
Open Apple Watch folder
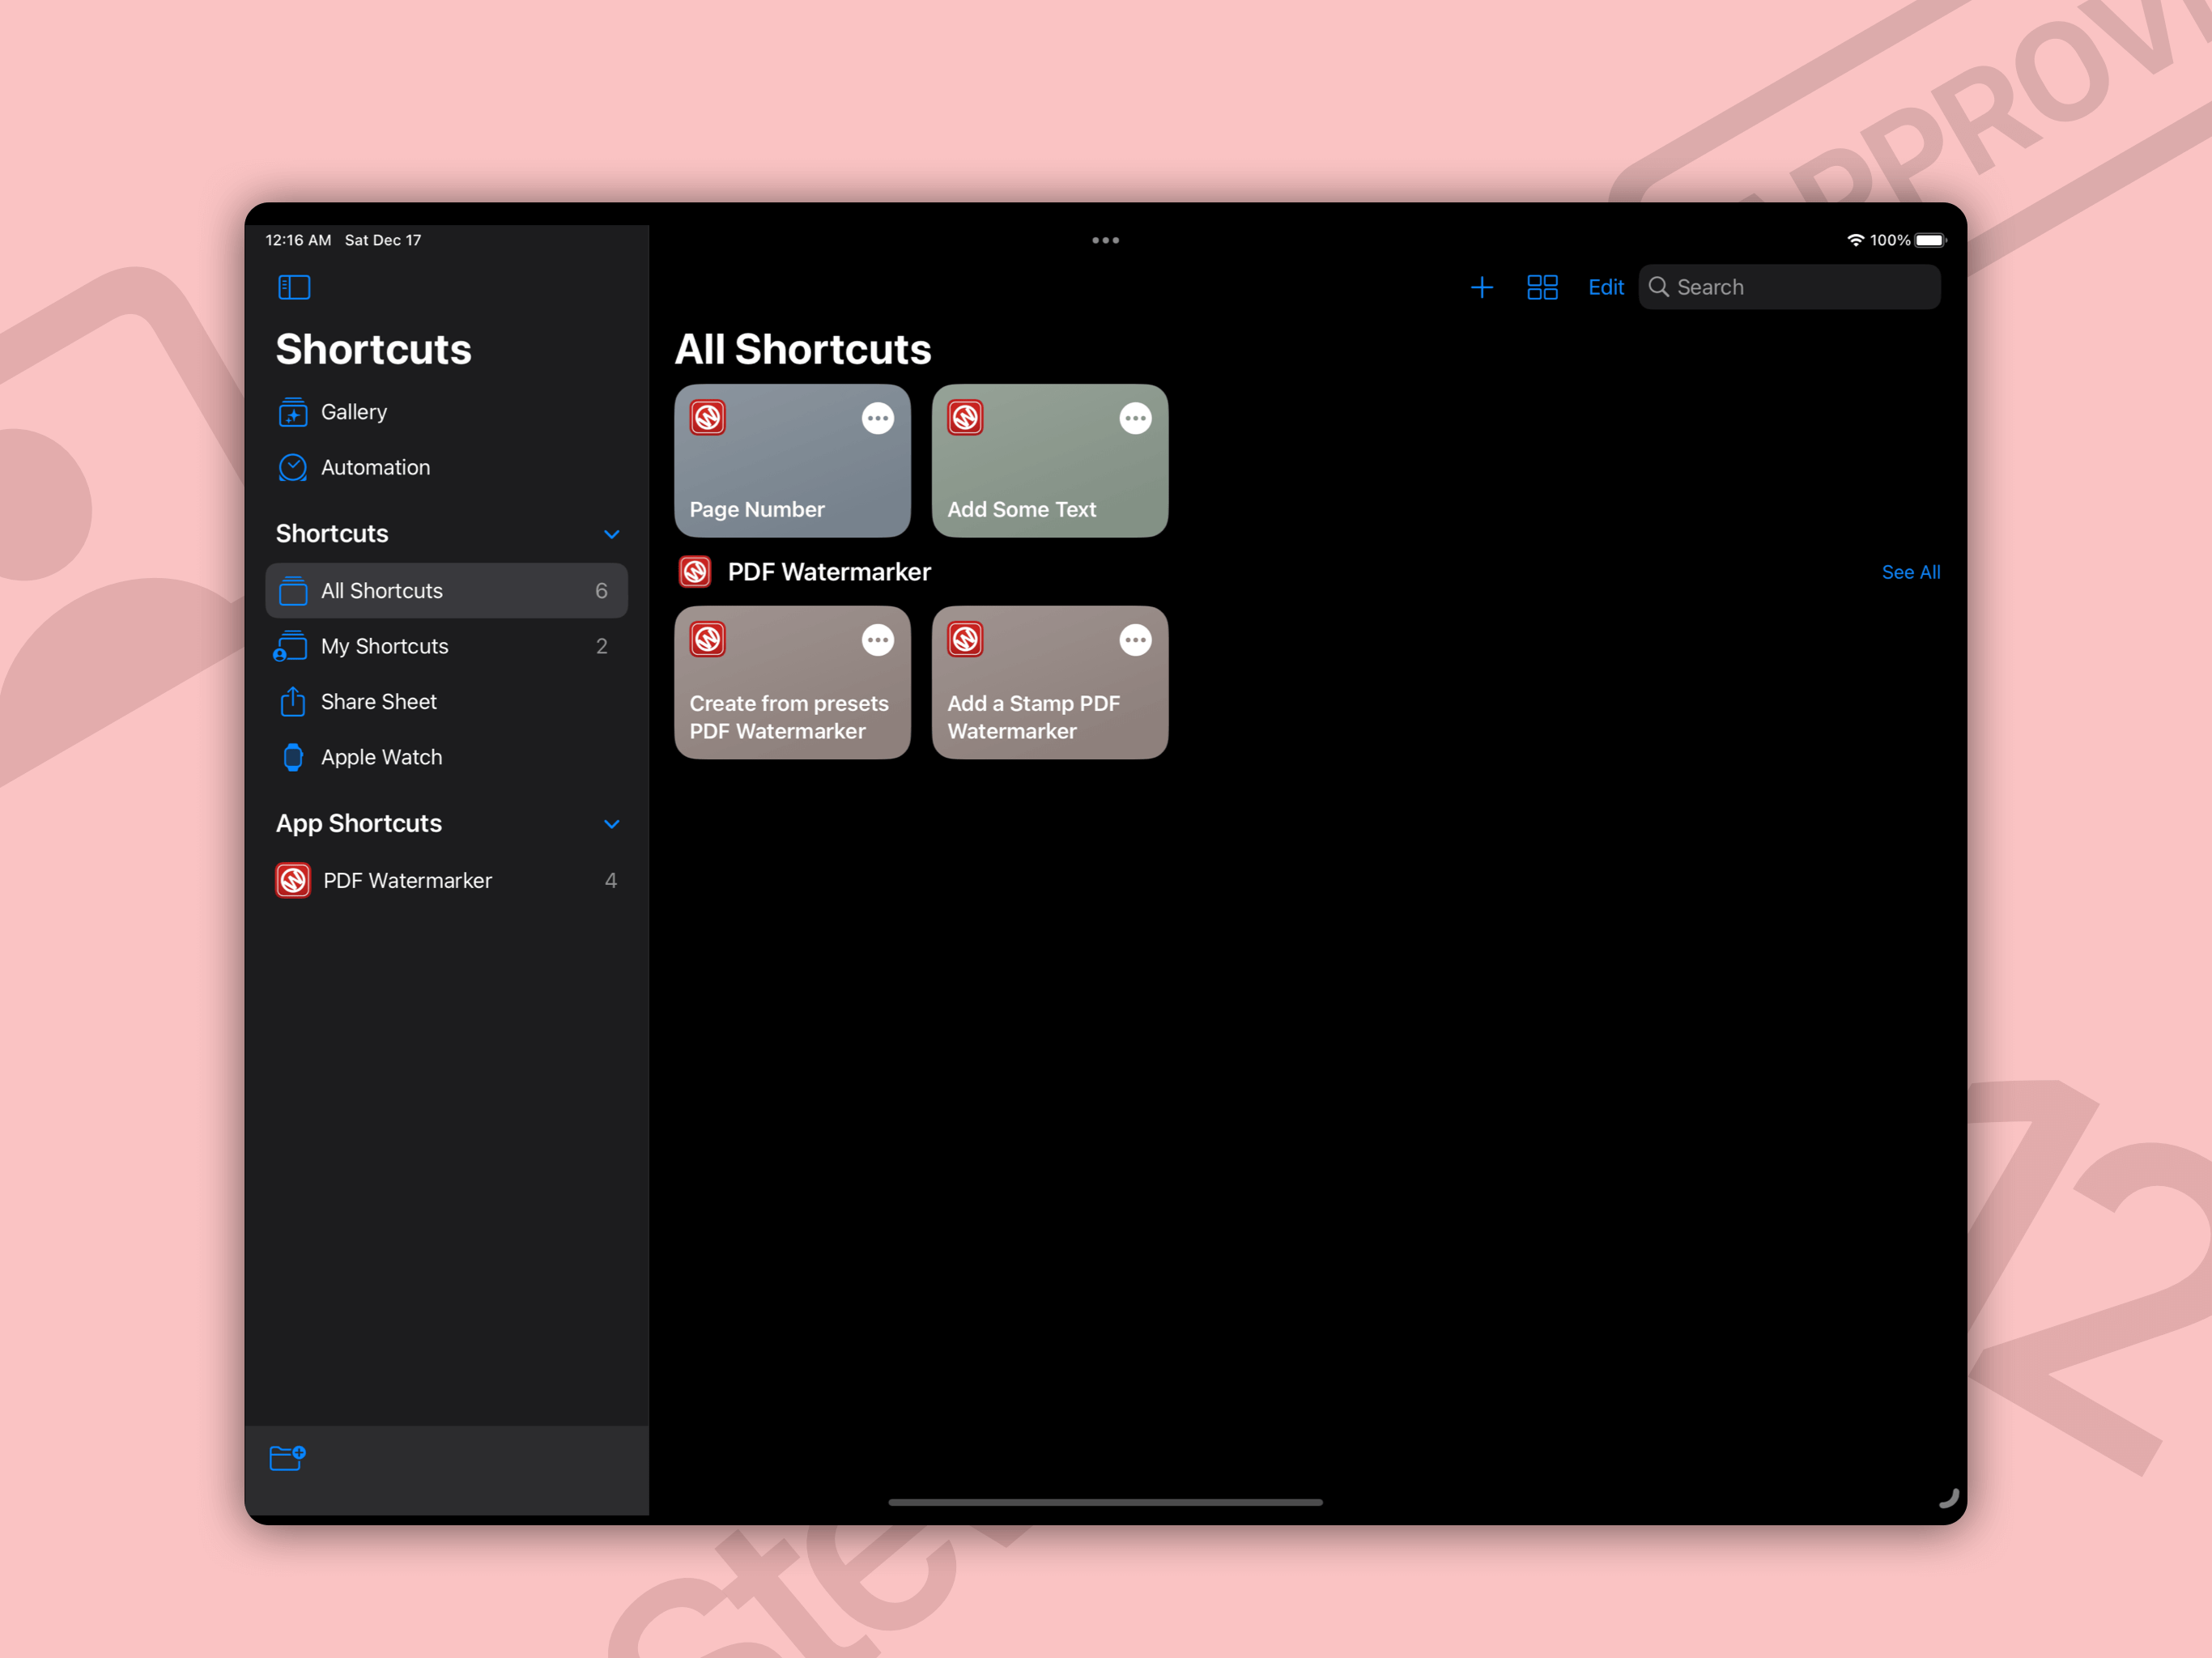446,757
